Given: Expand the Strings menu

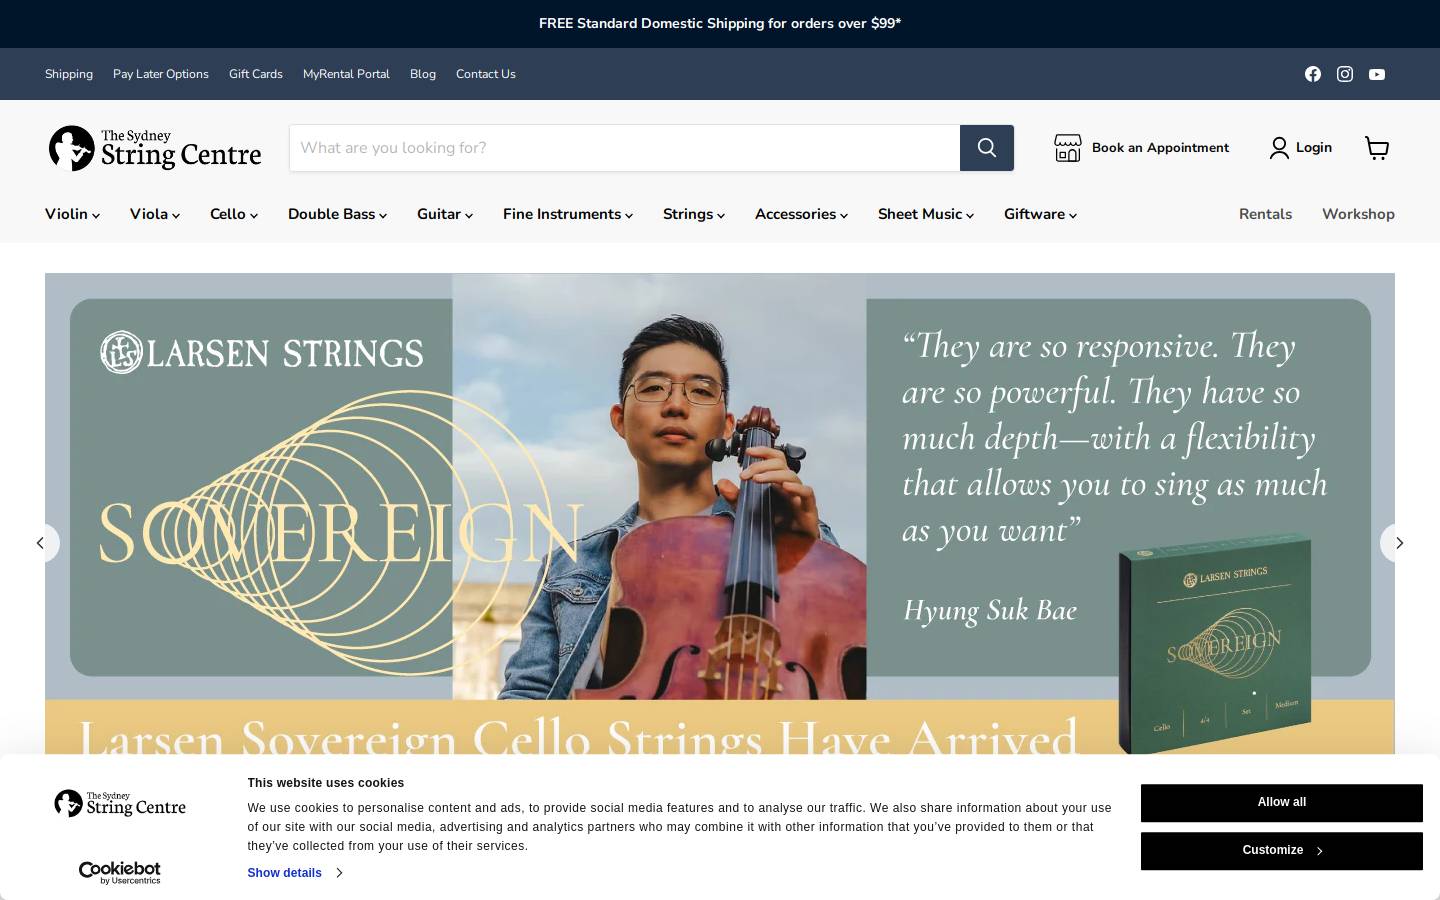Looking at the screenshot, I should 694,214.
